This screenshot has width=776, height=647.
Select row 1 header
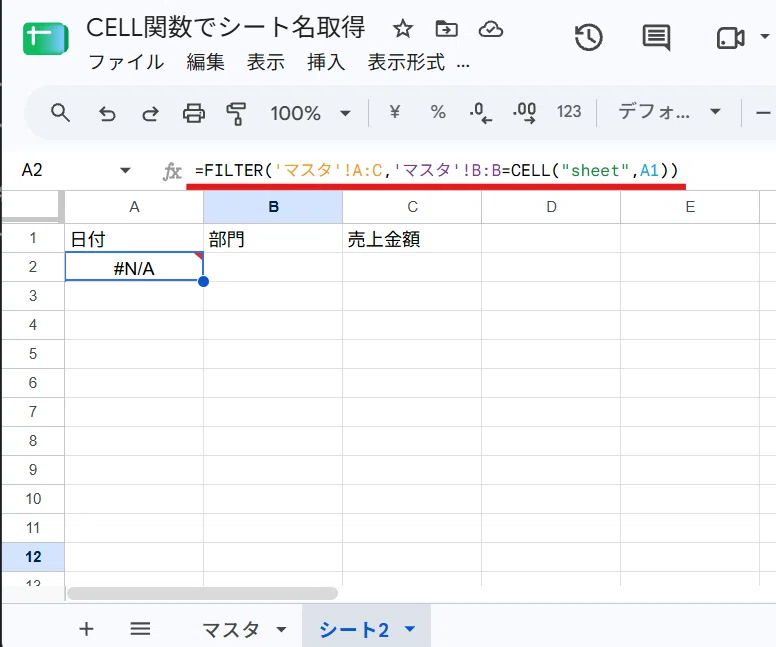point(33,238)
